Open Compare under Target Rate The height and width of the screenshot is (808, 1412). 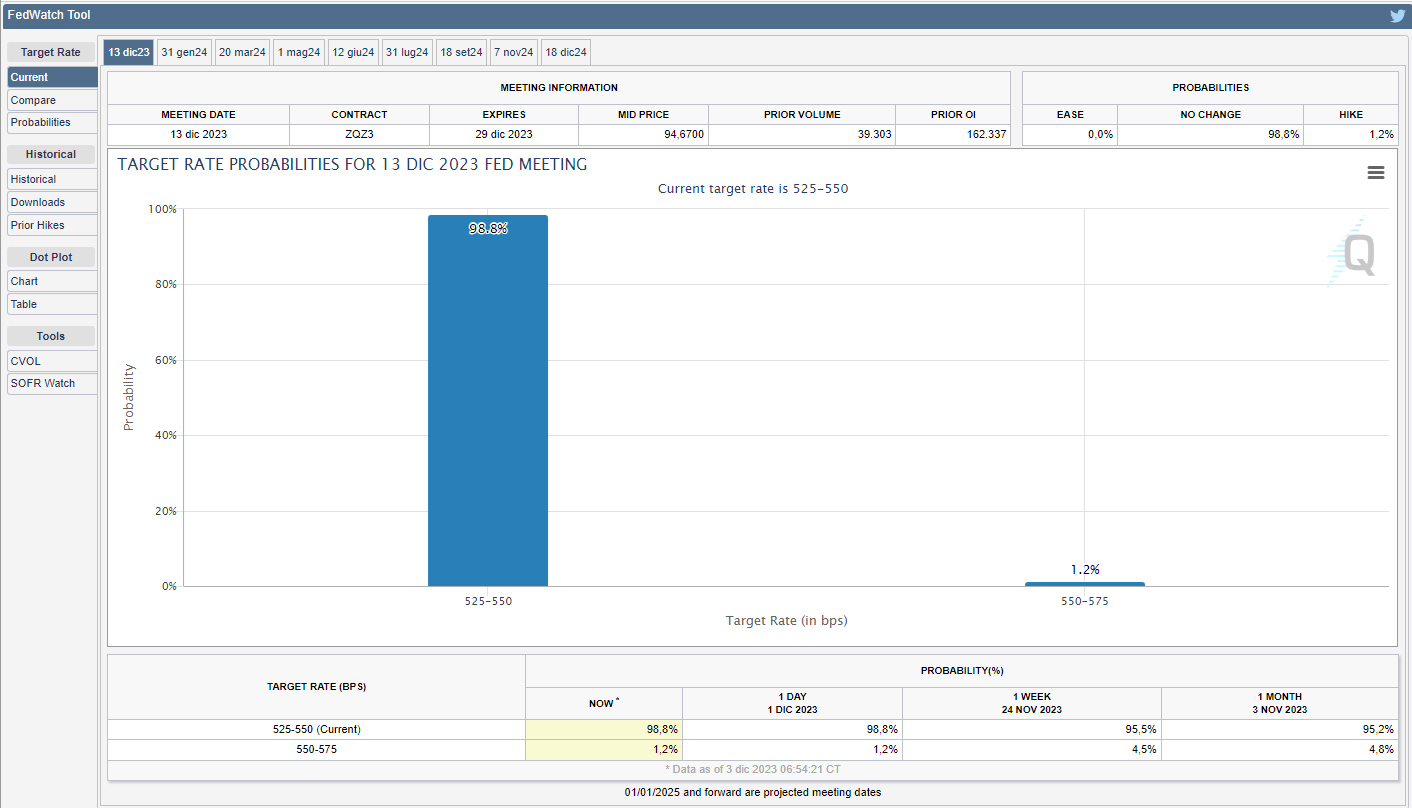click(x=52, y=100)
